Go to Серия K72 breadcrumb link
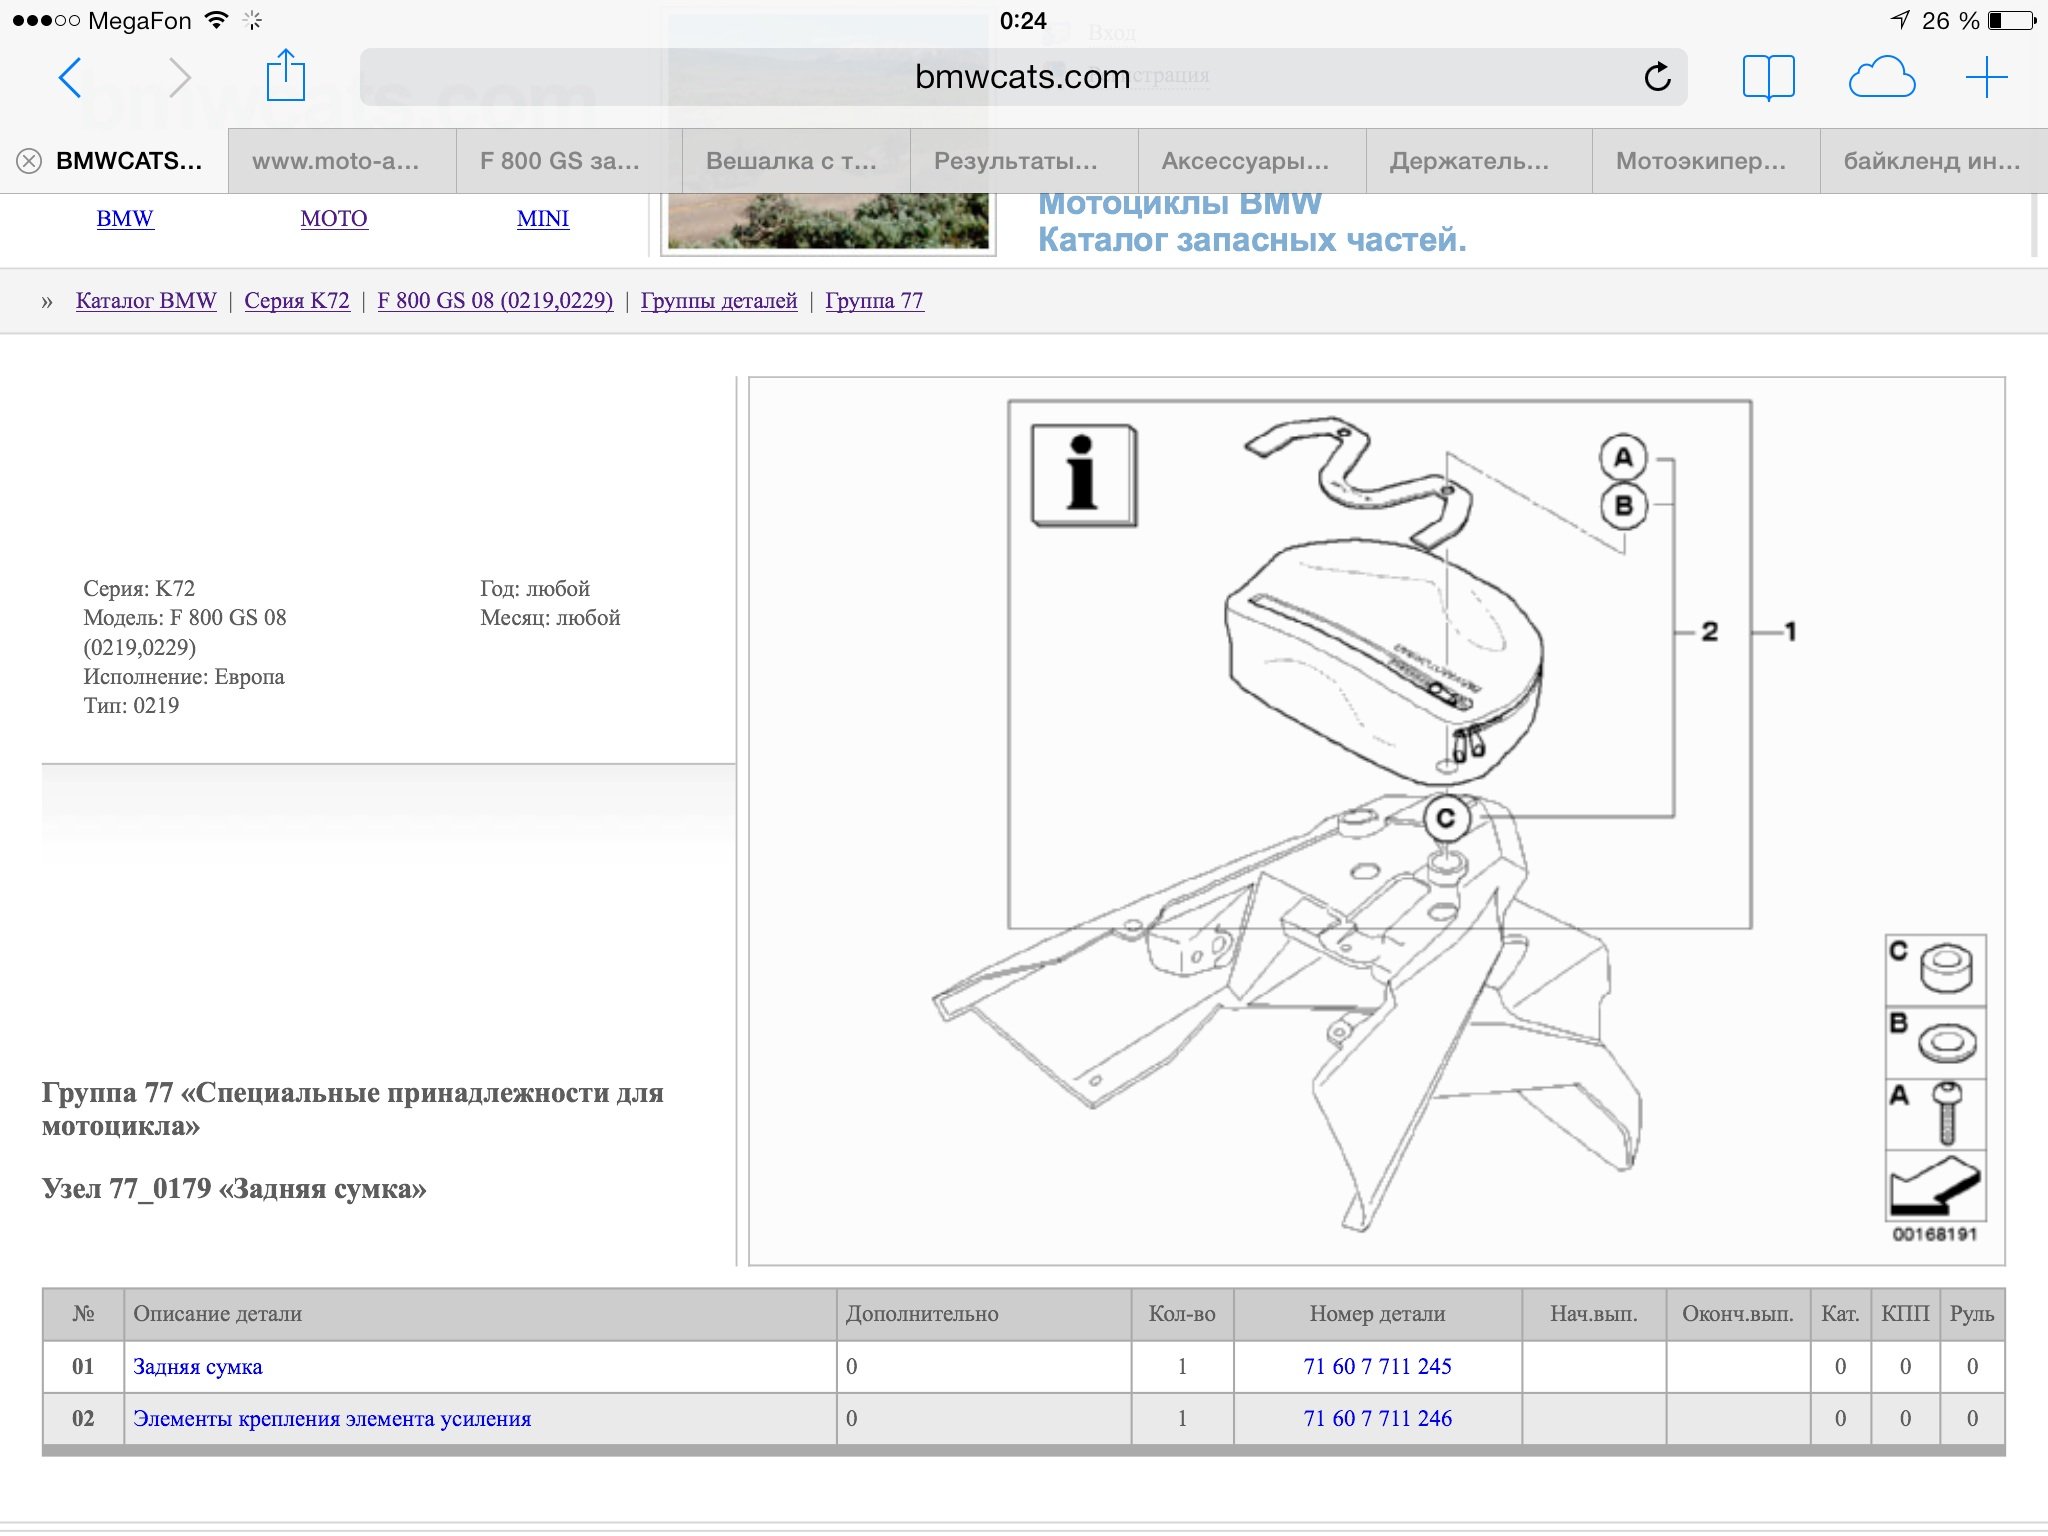Viewport: 2048px width, 1536px height. (297, 301)
